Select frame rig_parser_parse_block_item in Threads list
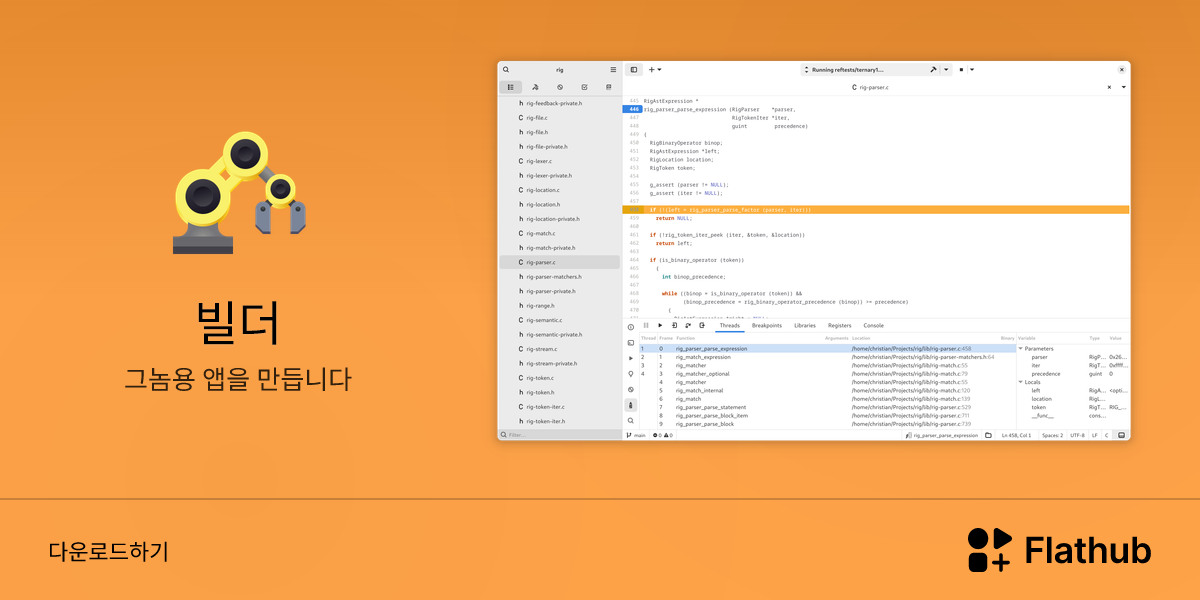This screenshot has height=600, width=1200. click(827, 415)
